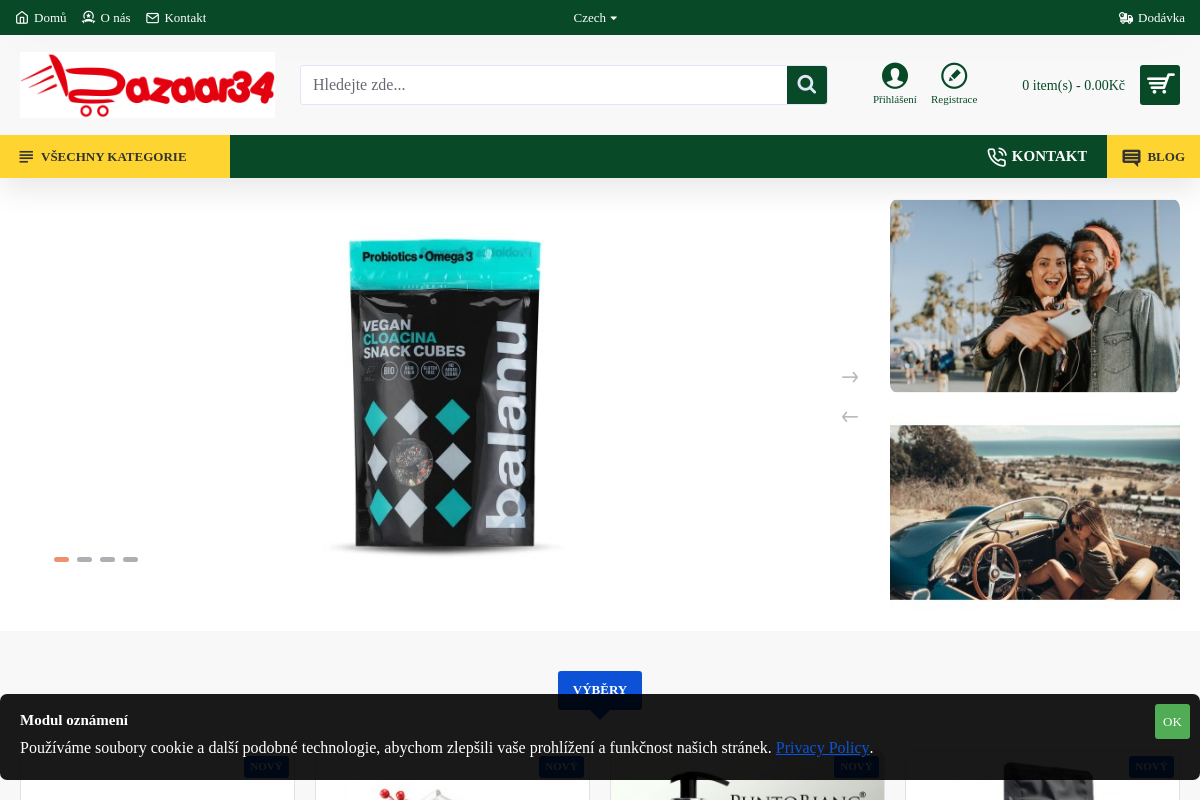Image resolution: width=1200 pixels, height=800 pixels.
Task: Open the BLOG menu item
Action: [x=1153, y=156]
